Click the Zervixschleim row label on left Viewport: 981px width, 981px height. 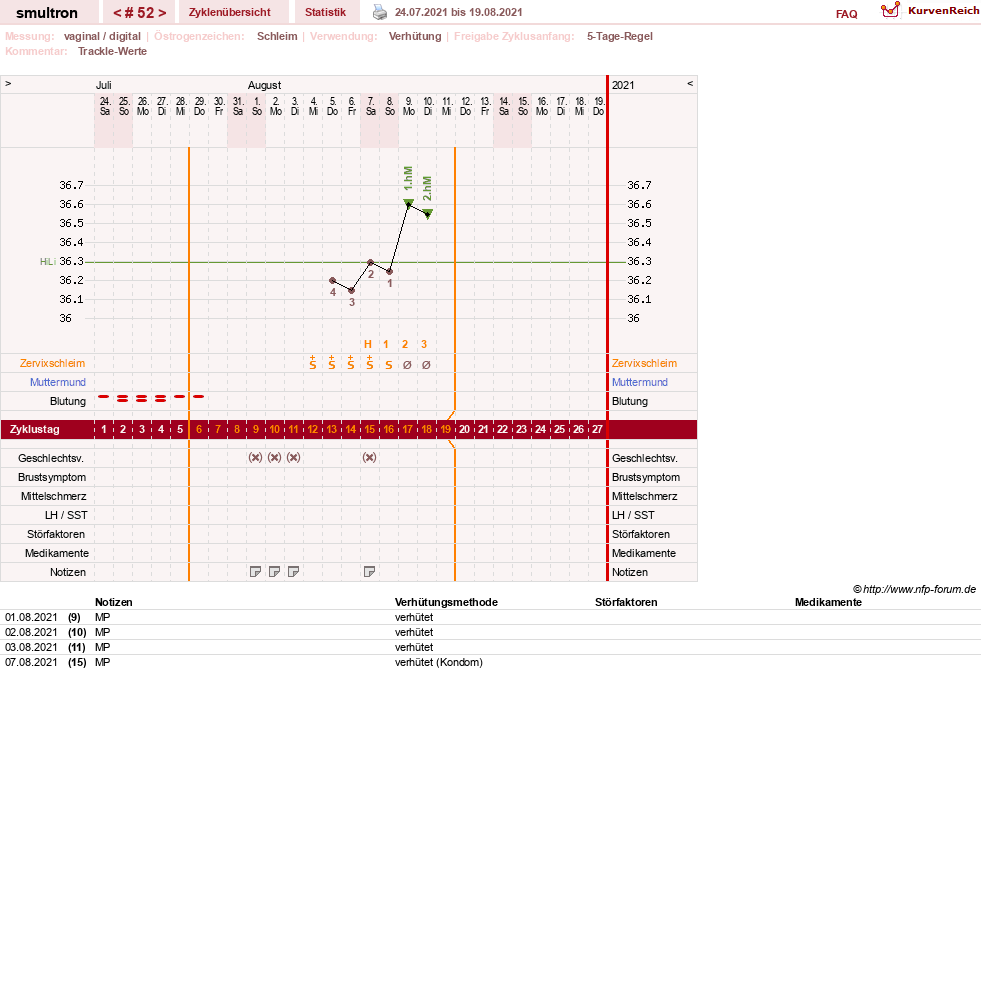point(53,363)
